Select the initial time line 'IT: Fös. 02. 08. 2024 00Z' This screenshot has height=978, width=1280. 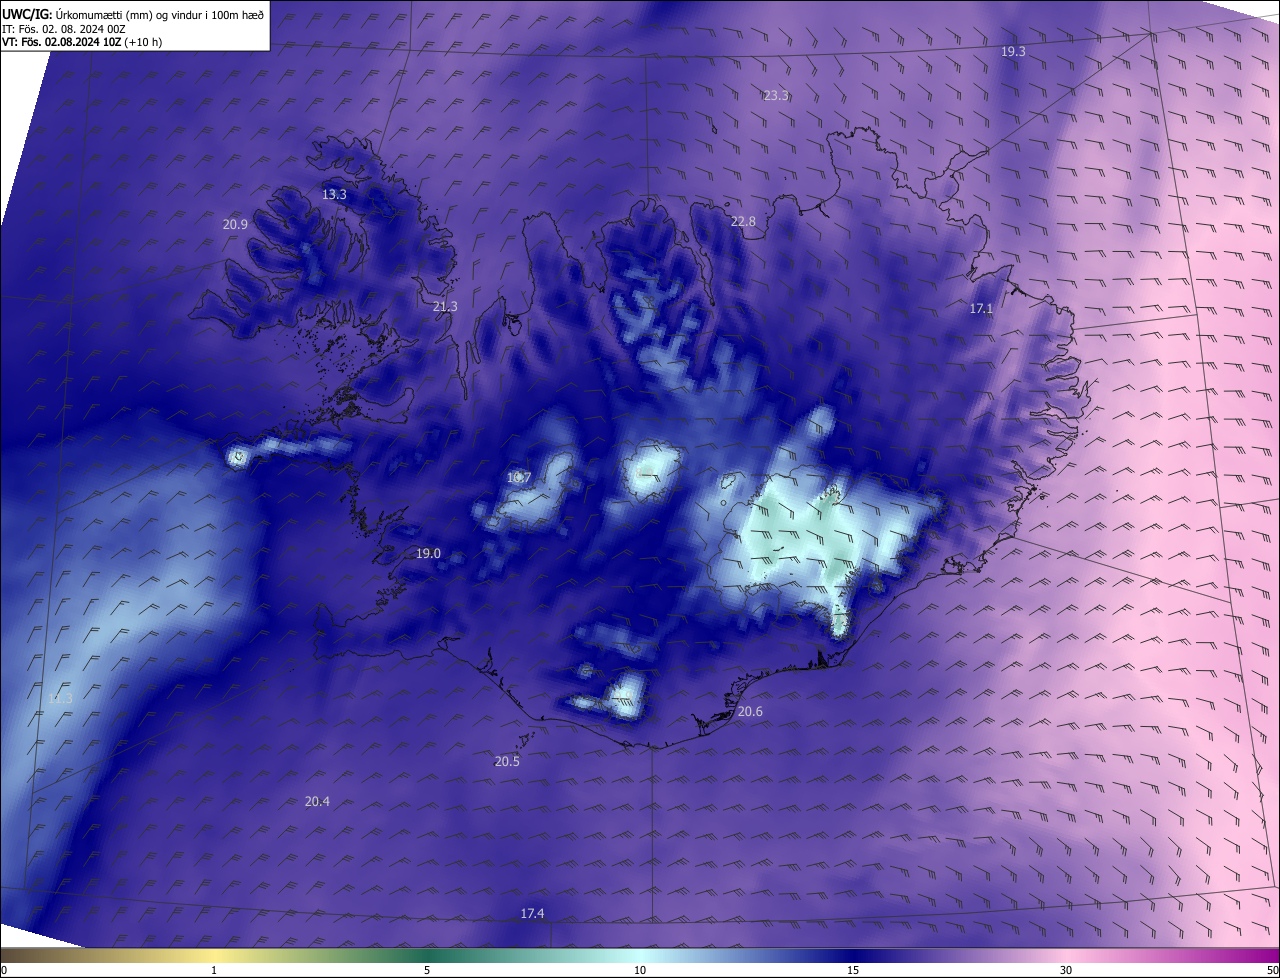pyautogui.click(x=63, y=29)
